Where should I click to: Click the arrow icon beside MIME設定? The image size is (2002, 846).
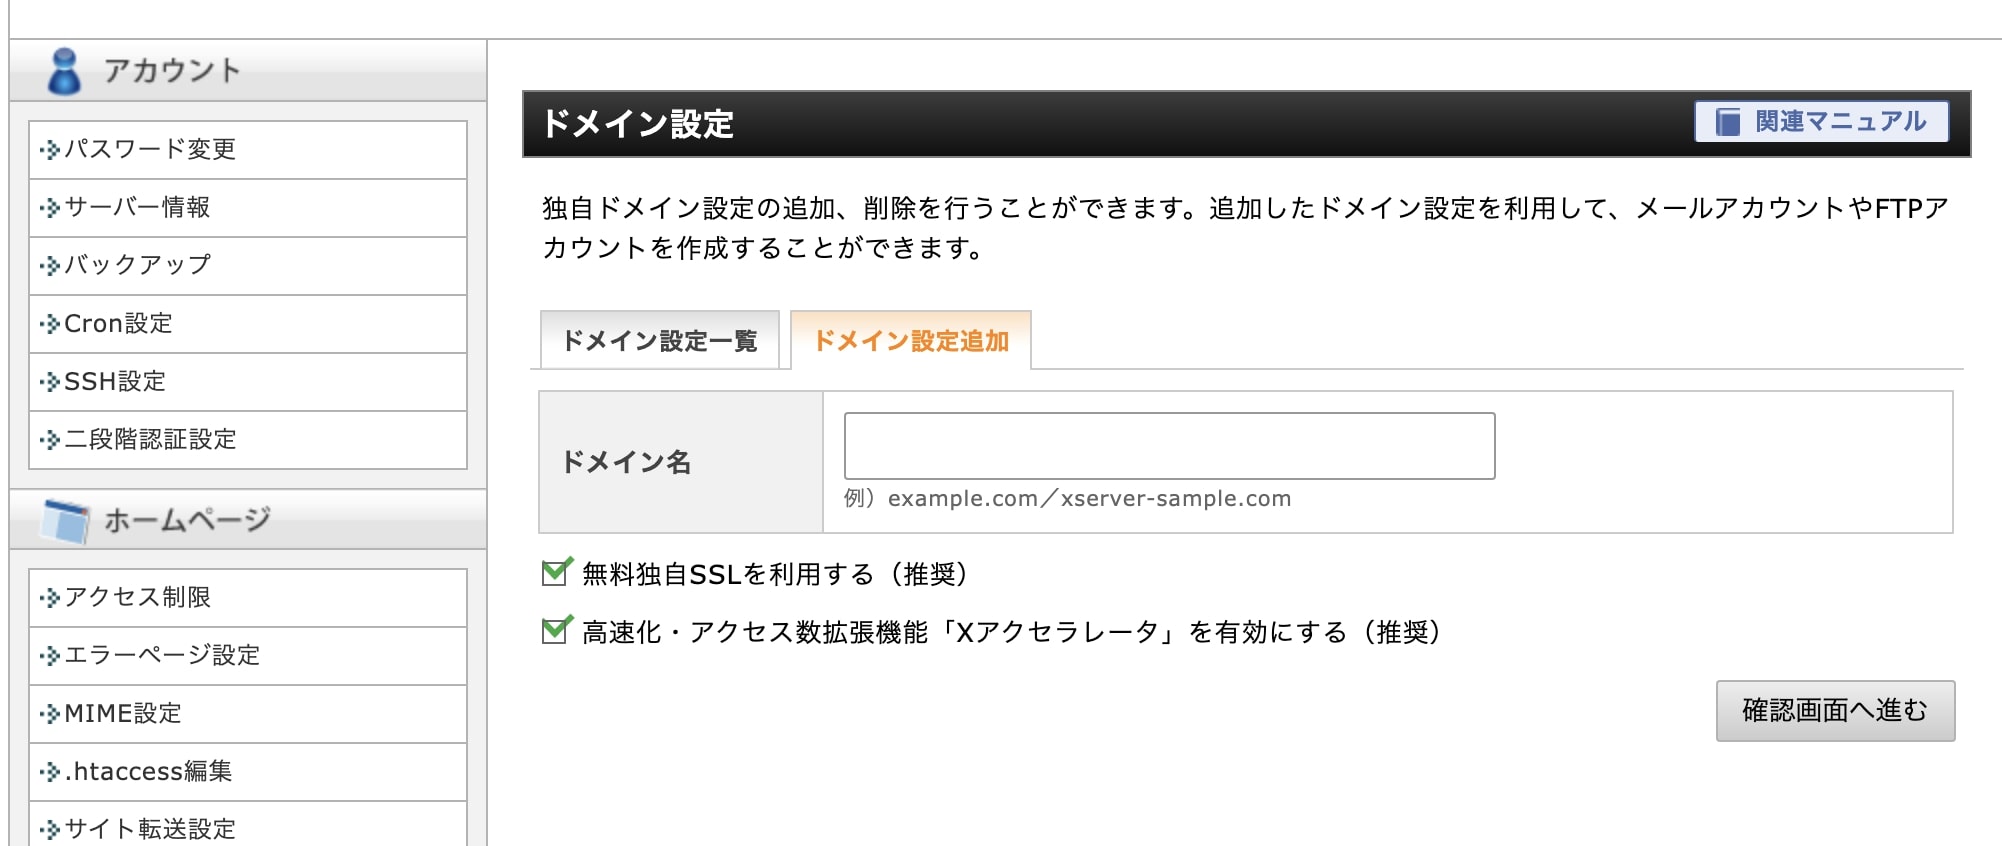pos(50,714)
